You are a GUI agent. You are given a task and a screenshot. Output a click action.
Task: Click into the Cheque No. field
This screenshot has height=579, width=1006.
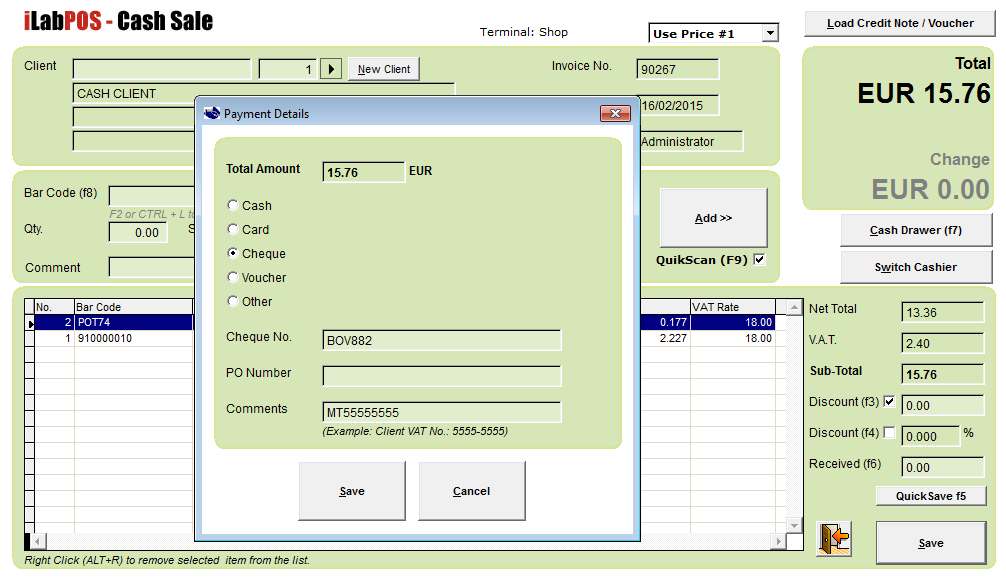point(441,341)
